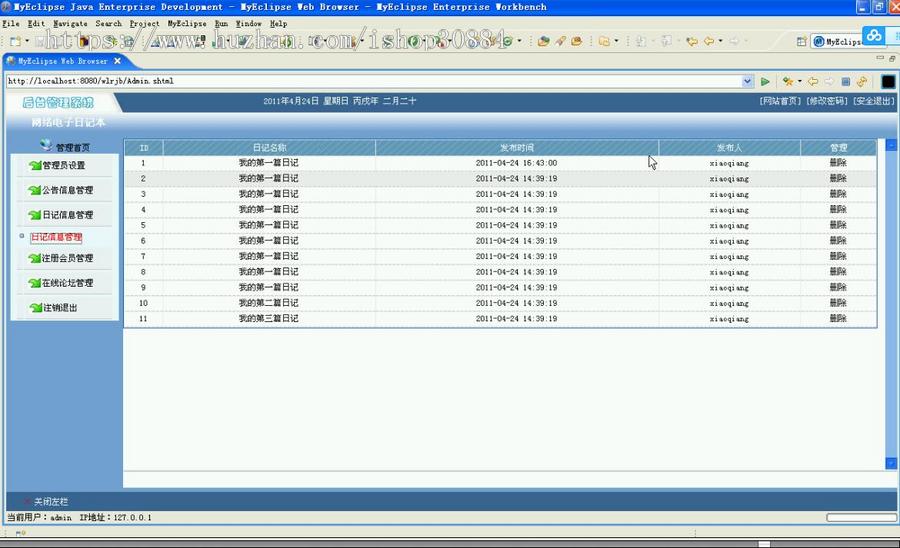
Task: Open 日记信息管理 sidebar item with green icon
Action: (x=67, y=215)
